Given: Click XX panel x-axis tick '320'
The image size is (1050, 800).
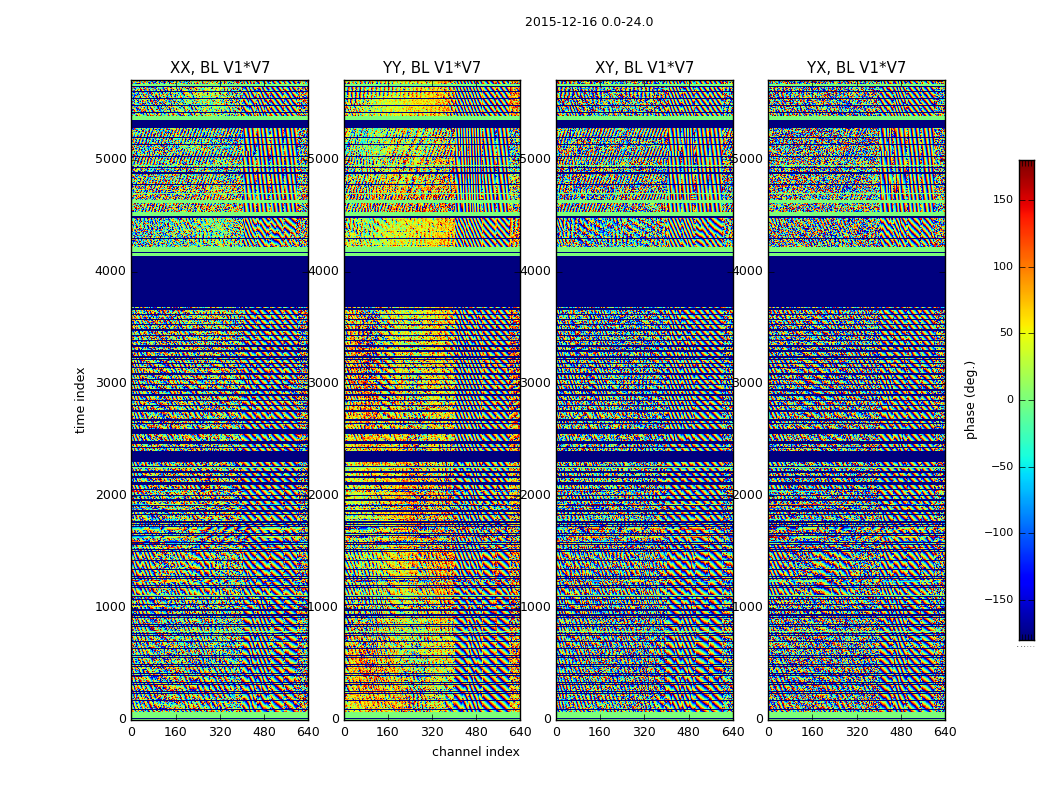Looking at the screenshot, I should (x=220, y=732).
